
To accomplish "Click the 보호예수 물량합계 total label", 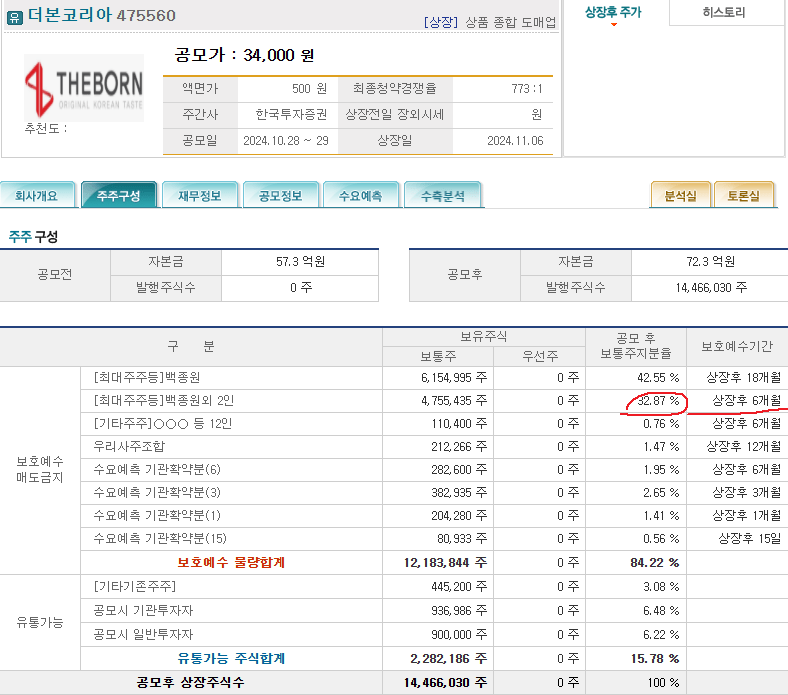I will (x=231, y=562).
